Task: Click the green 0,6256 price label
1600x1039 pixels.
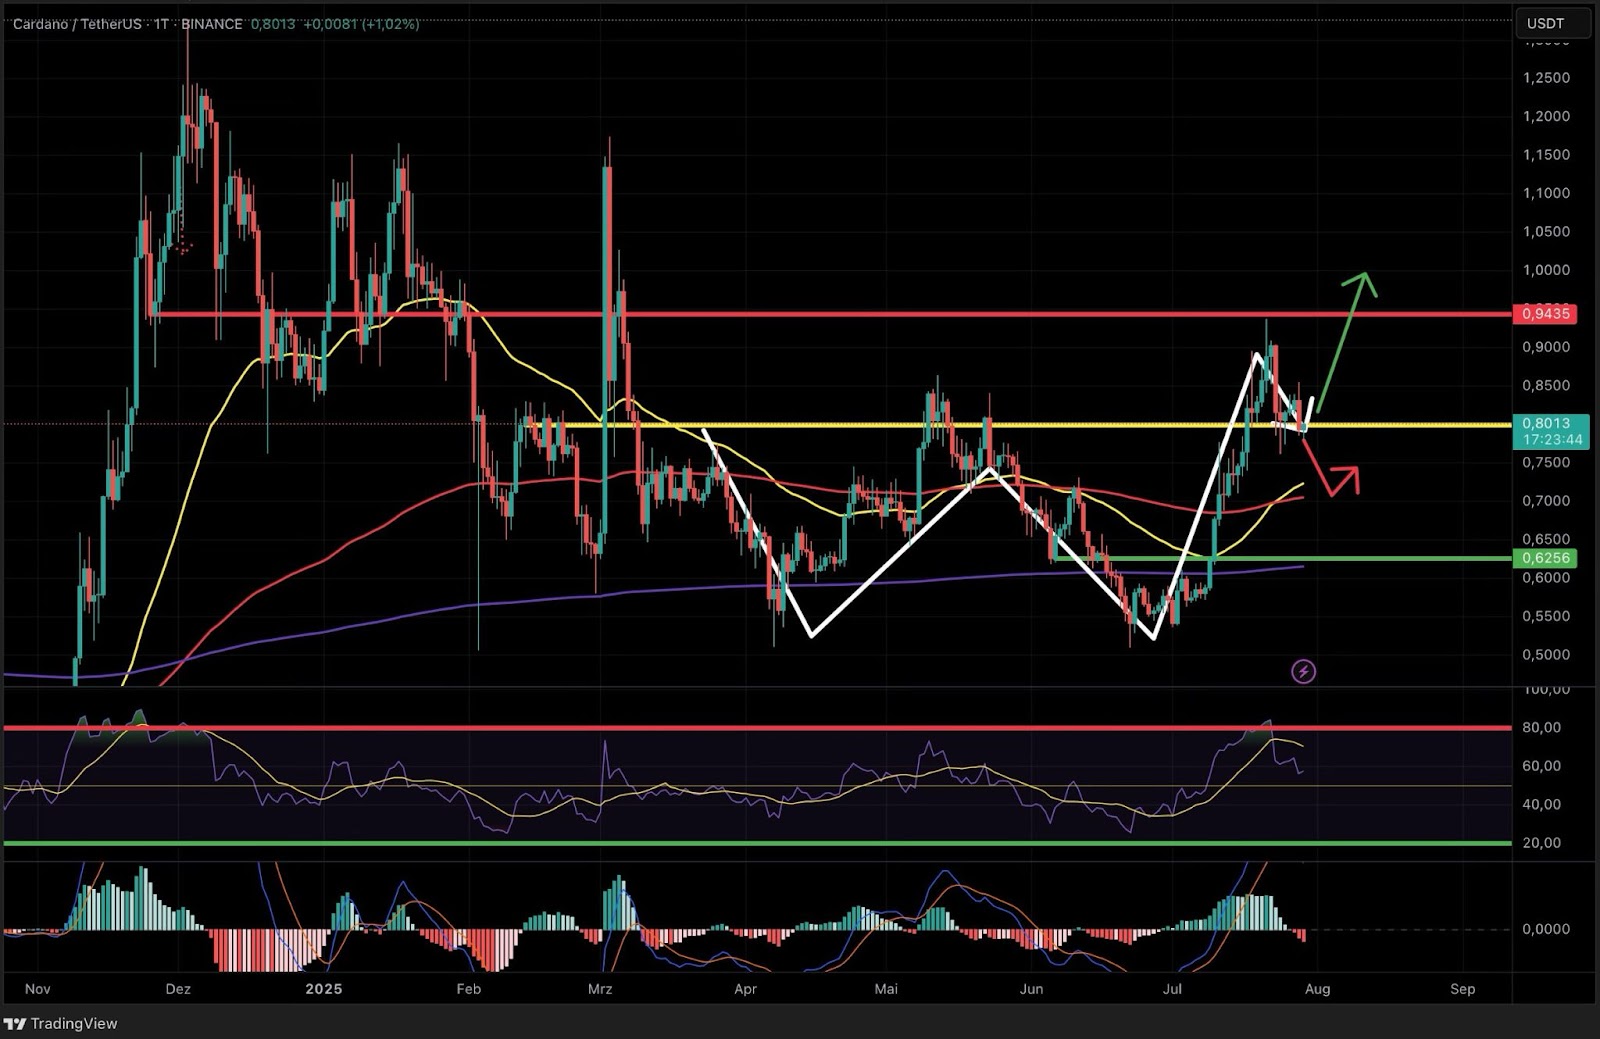Action: 1545,558
